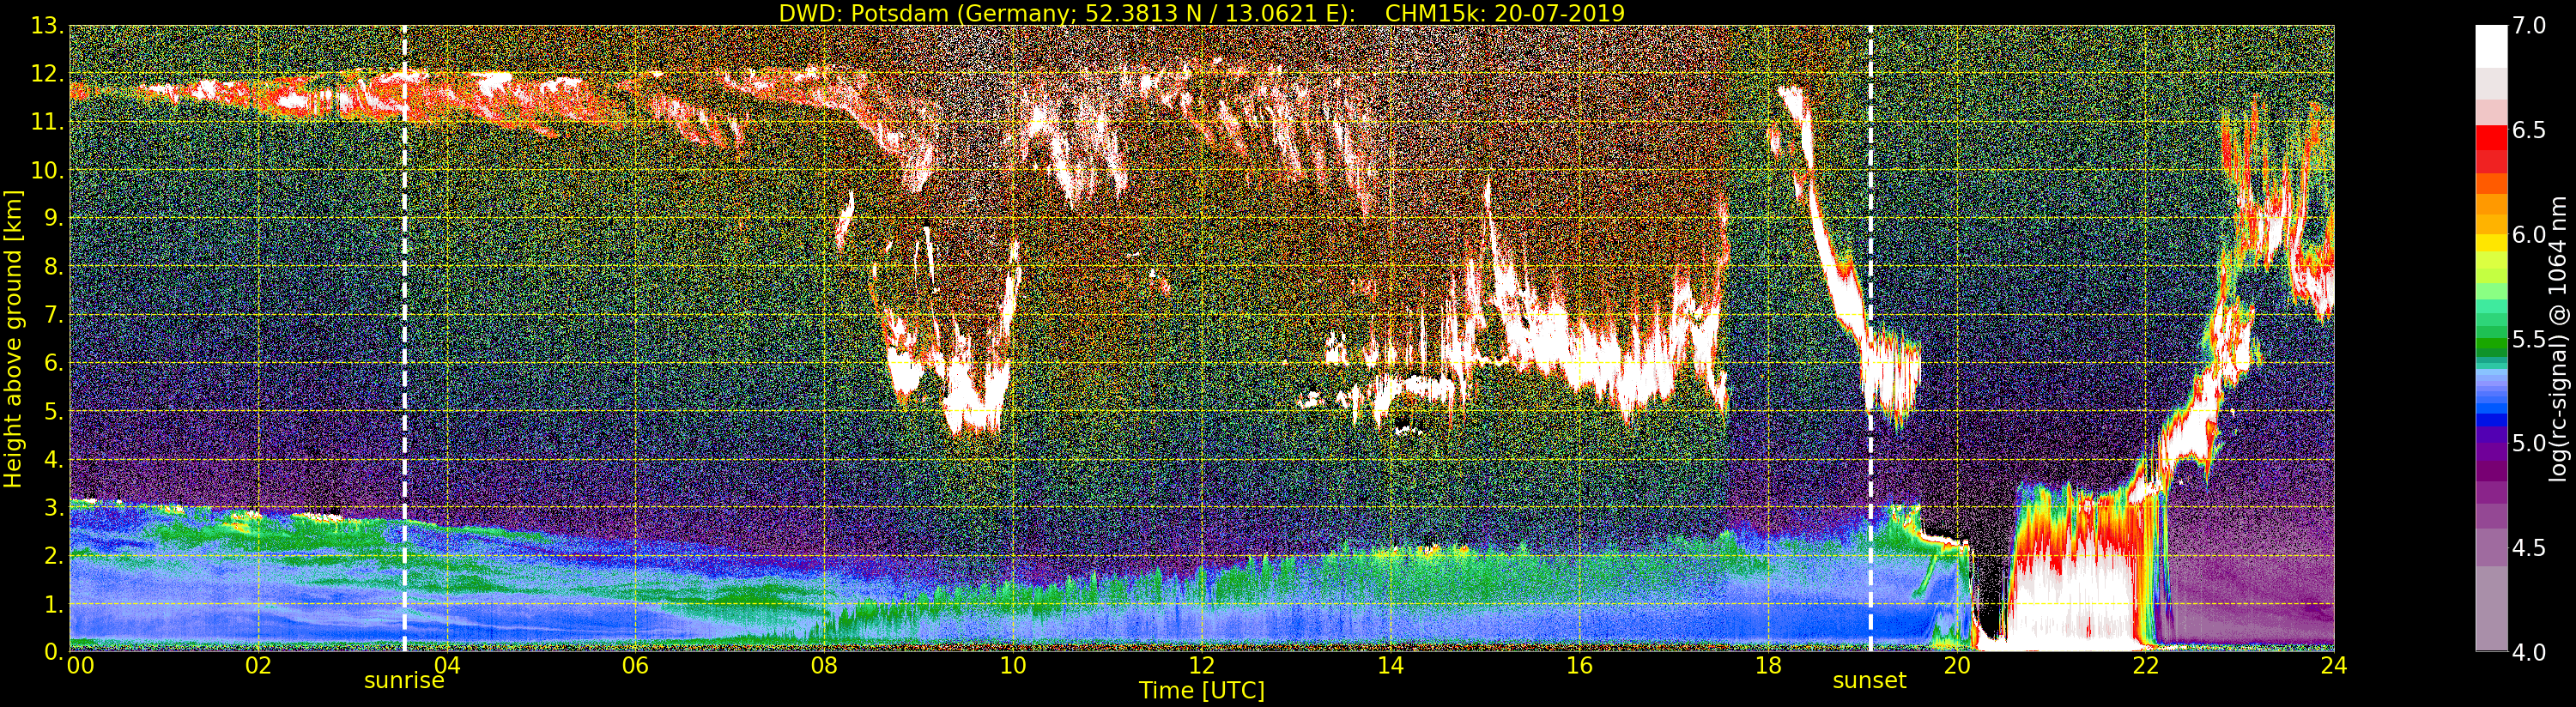
Task: Click the x-axis tick label '00'
Action: coord(80,665)
